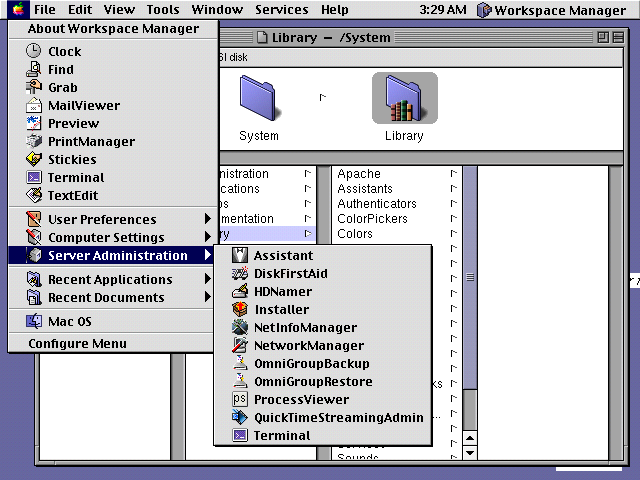Click the Assistant tuxedo icon

pyautogui.click(x=240, y=255)
